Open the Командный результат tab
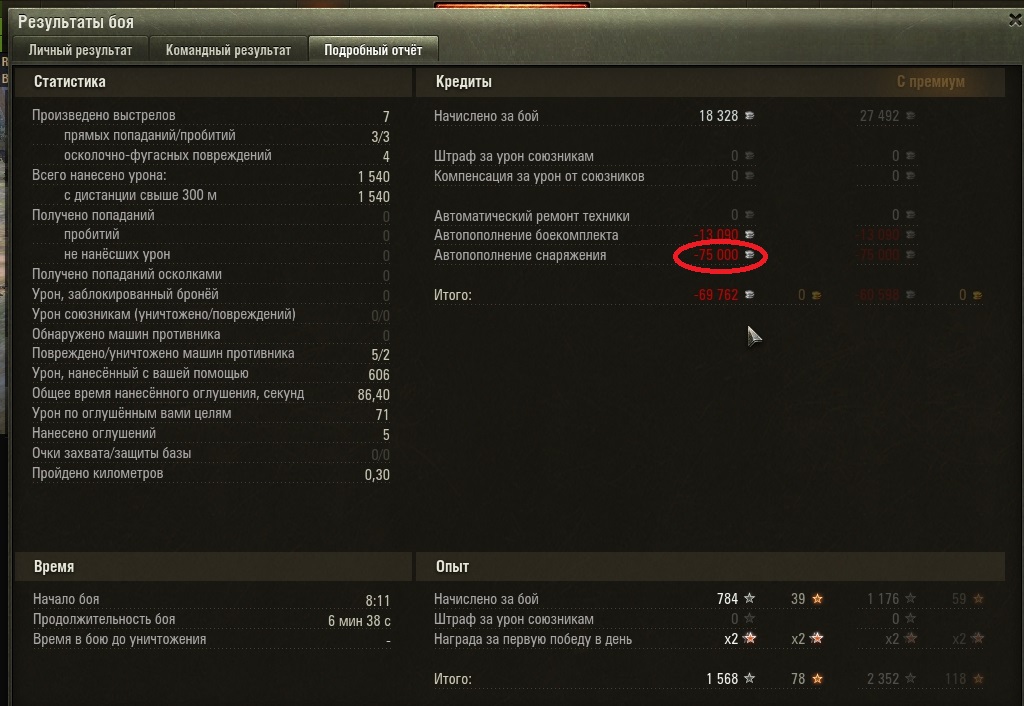The image size is (1024, 706). [x=228, y=50]
